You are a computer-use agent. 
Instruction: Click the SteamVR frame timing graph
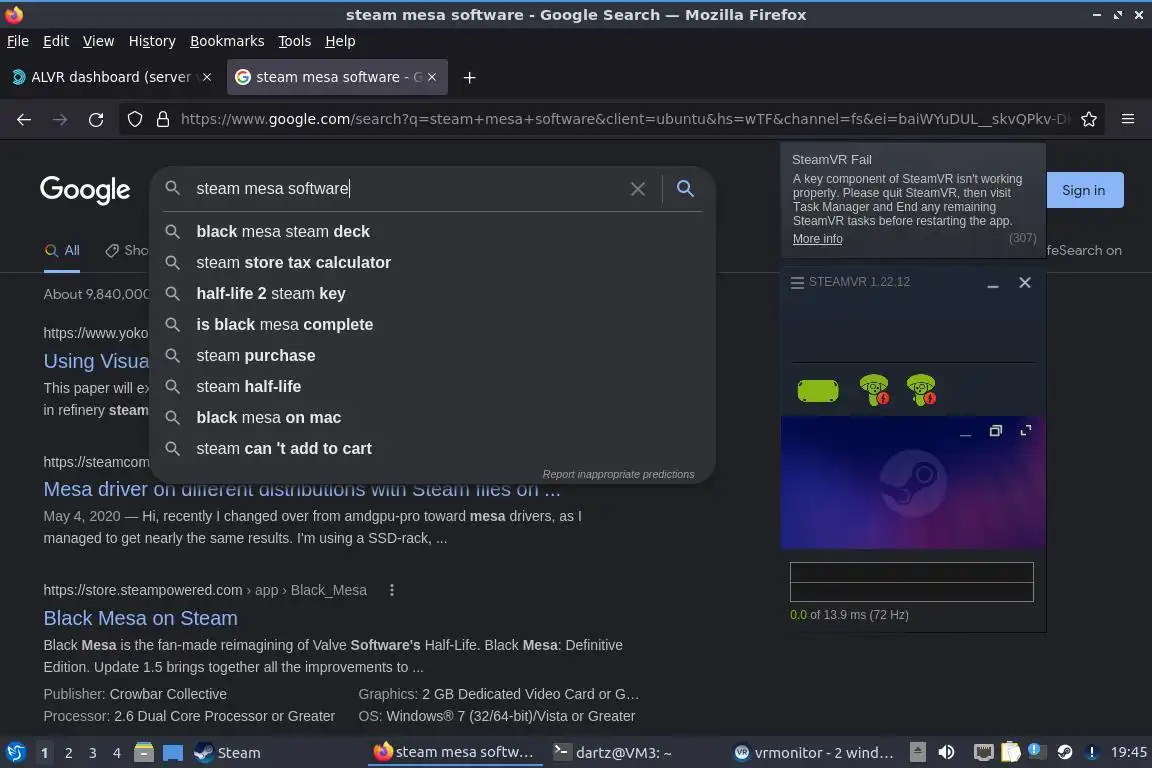coord(912,582)
